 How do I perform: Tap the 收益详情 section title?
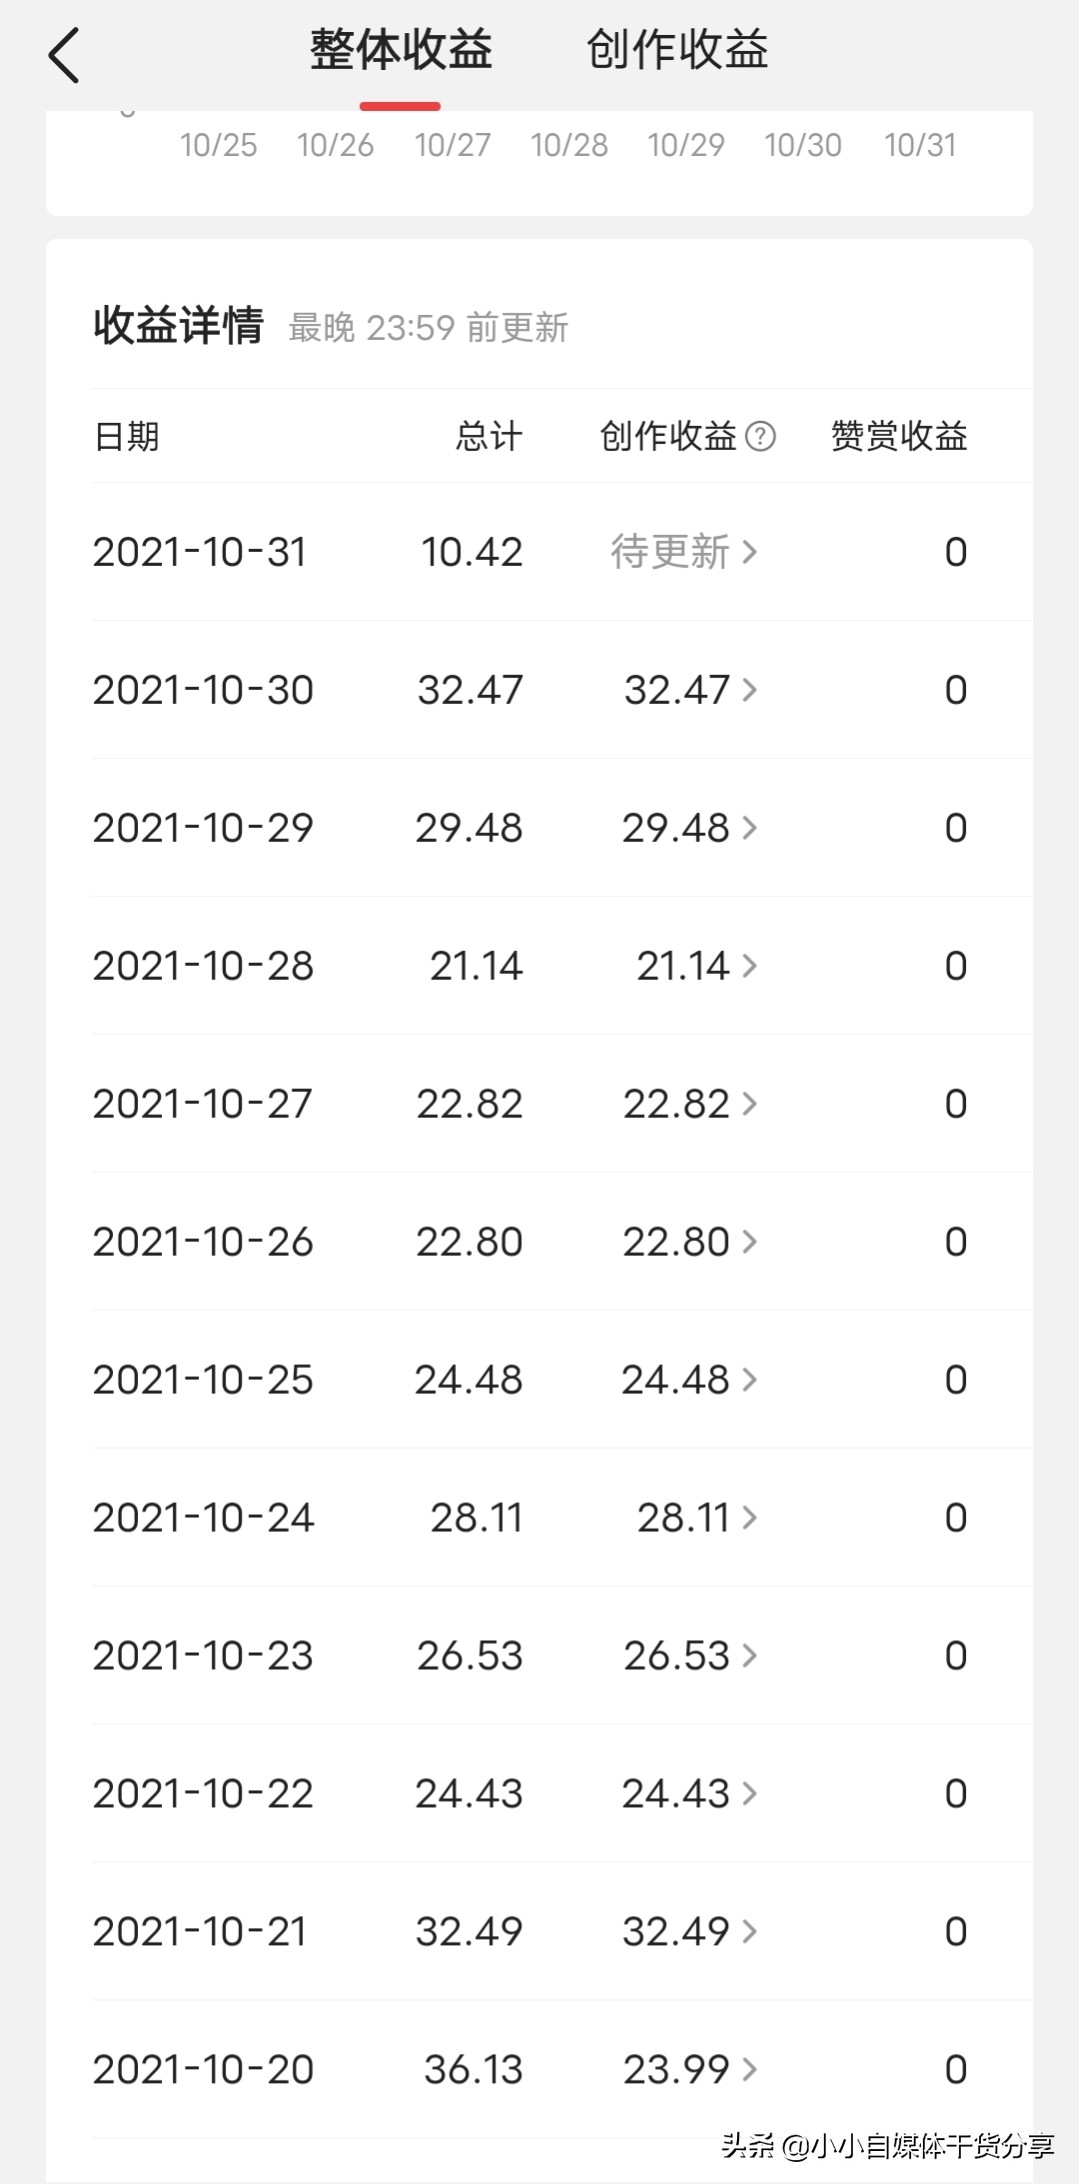(178, 326)
